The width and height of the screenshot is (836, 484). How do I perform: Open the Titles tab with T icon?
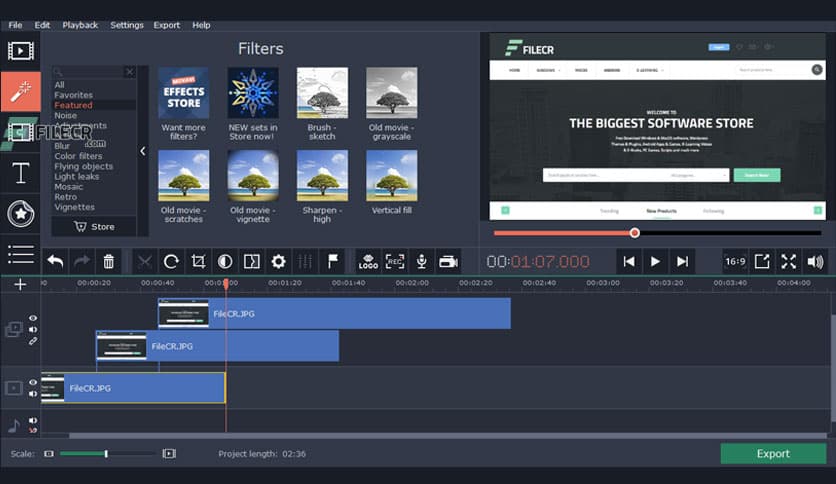(x=21, y=173)
